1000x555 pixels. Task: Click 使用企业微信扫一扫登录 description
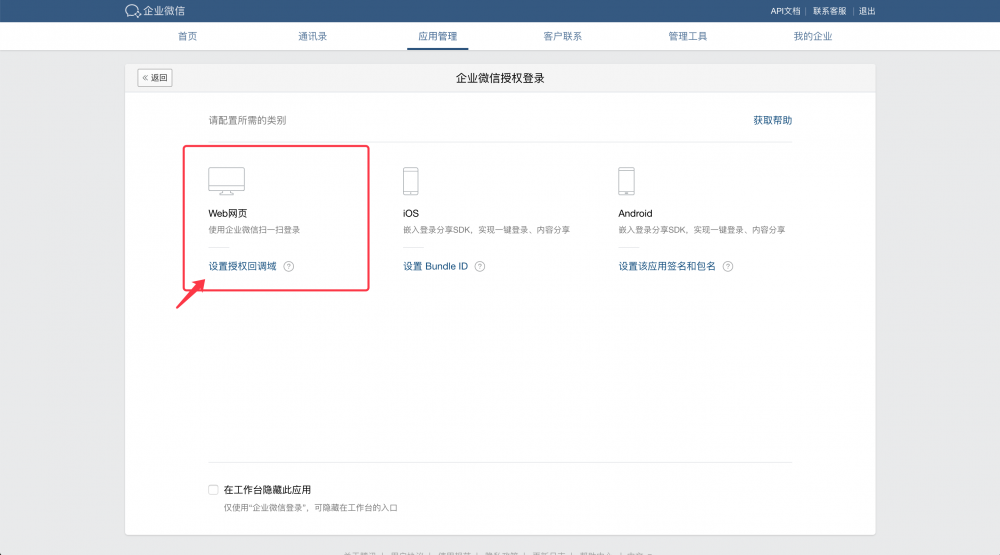point(254,230)
